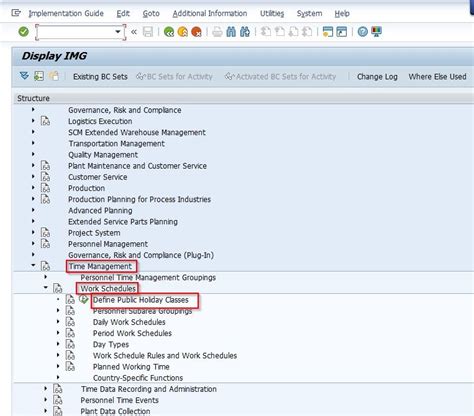Screen dimensions: 474x416
Task: Select the Extended Service Parts Planning entry
Action: (x=123, y=221)
